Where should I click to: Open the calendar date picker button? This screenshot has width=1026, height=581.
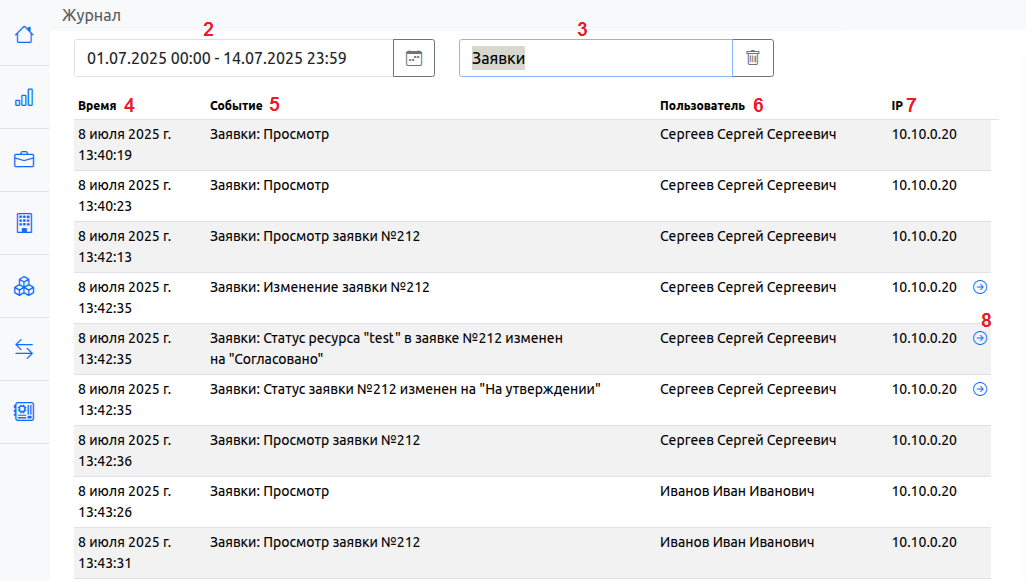tap(414, 58)
